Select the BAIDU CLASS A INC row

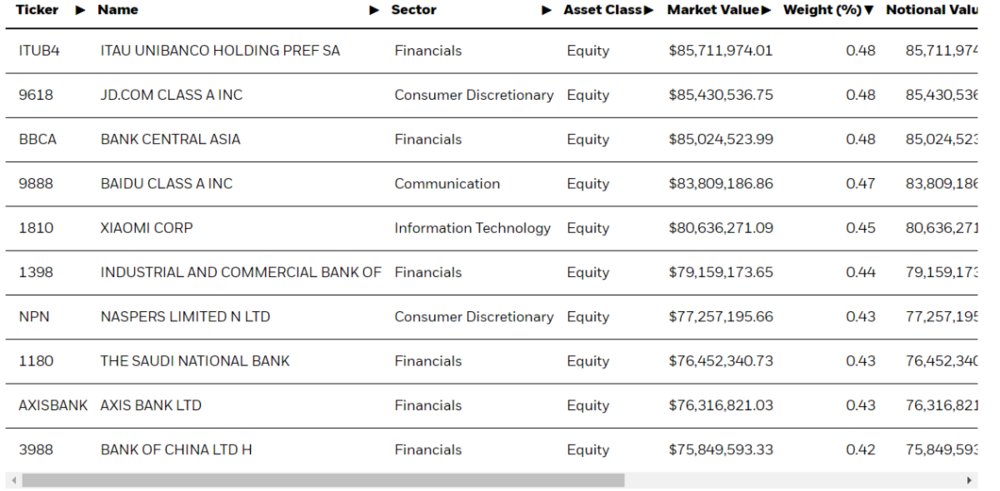coord(492,184)
